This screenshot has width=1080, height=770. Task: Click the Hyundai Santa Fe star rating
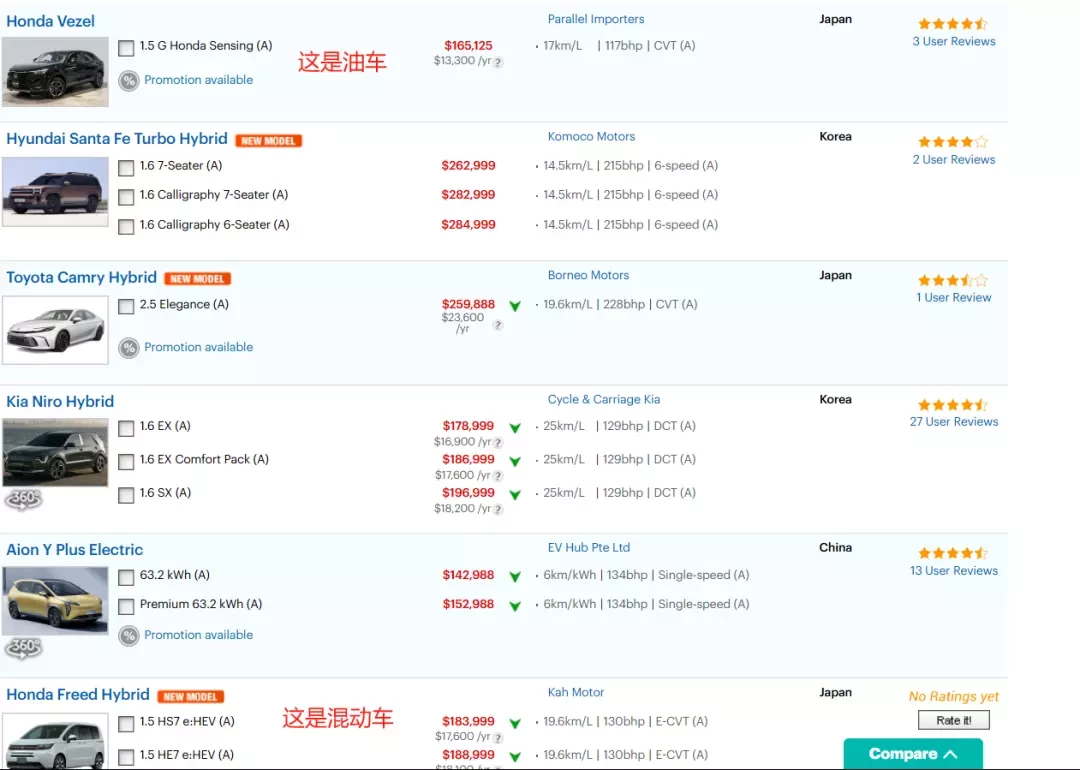953,142
